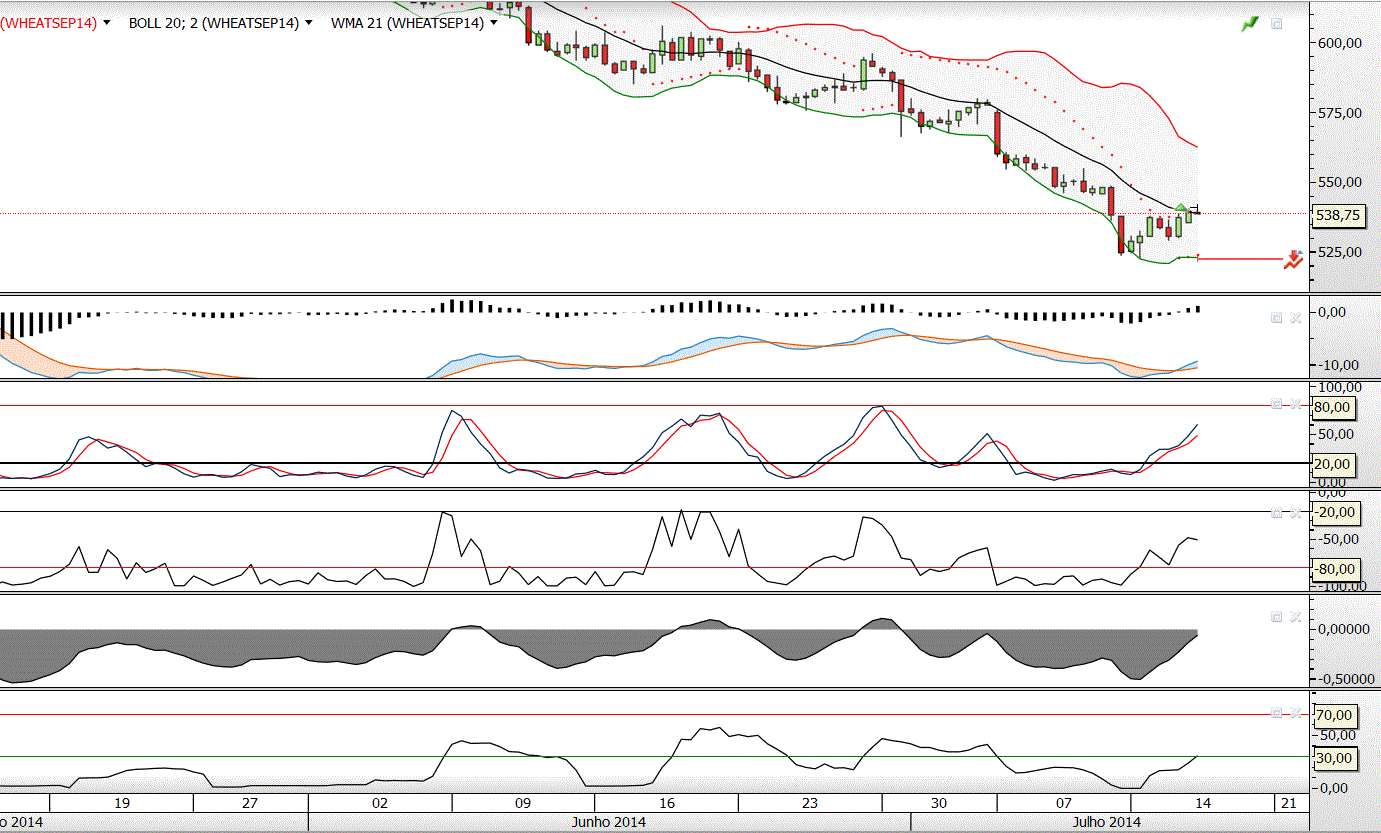This screenshot has height=833, width=1381.
Task: Select the 14 date marker on timeline
Action: (x=1203, y=803)
